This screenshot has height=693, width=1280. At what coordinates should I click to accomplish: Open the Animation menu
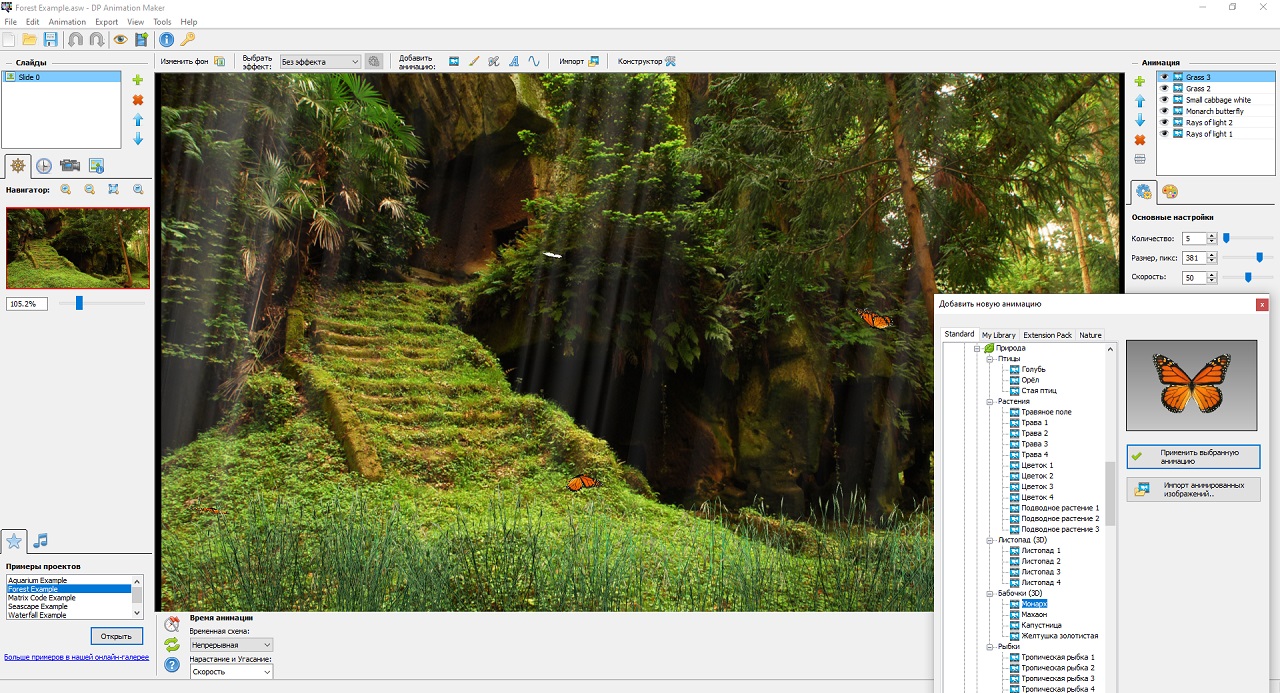coord(67,22)
